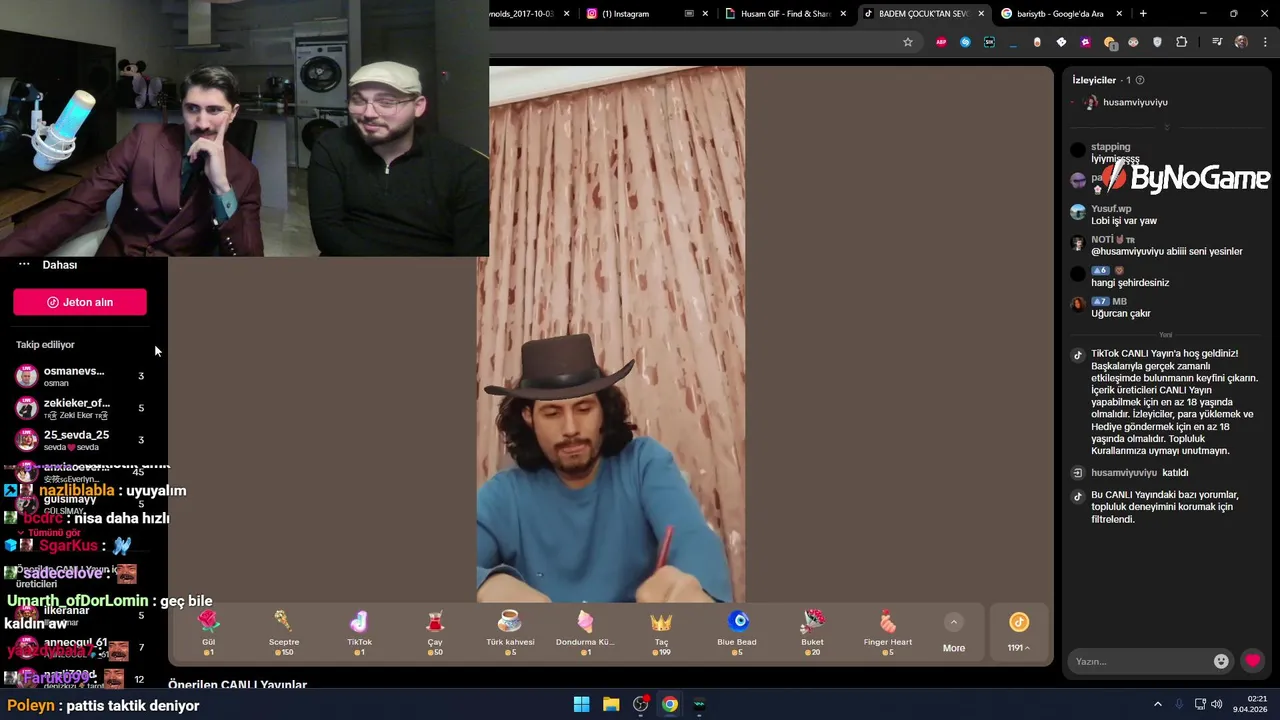This screenshot has width=1280, height=720.
Task: Expand More gifts panel
Action: pos(954,633)
